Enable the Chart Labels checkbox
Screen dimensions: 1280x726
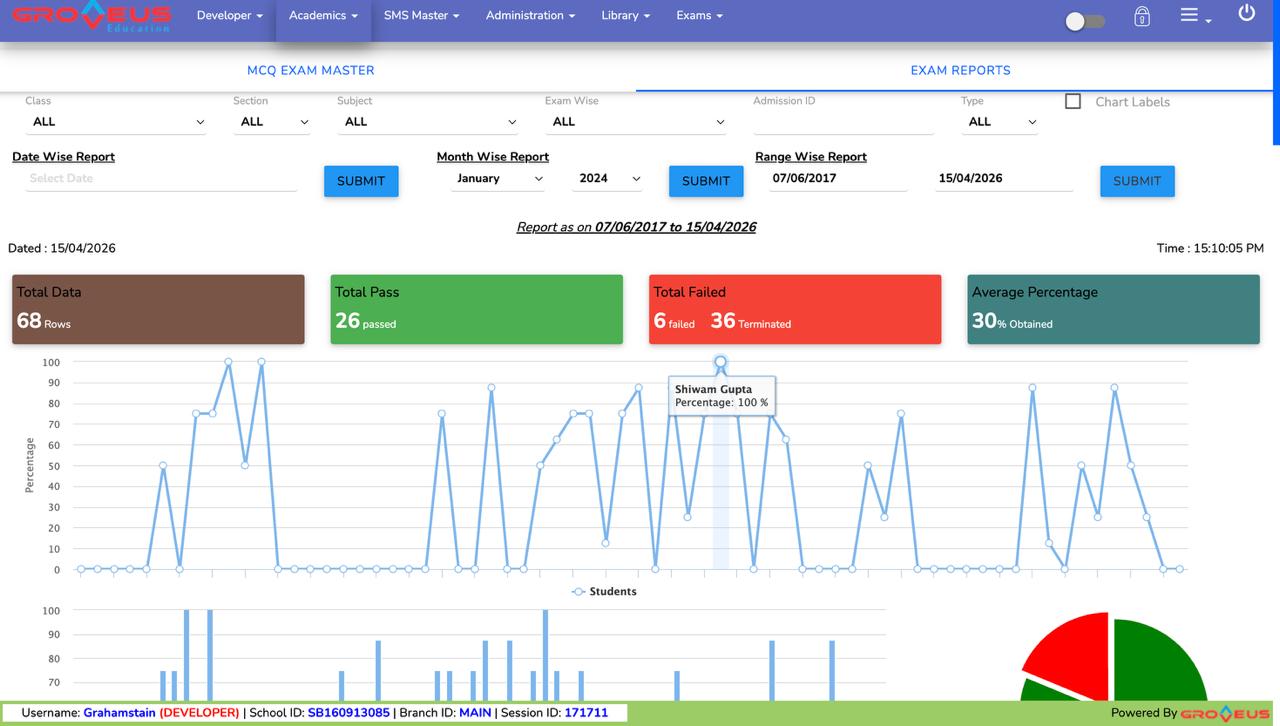pos(1073,101)
